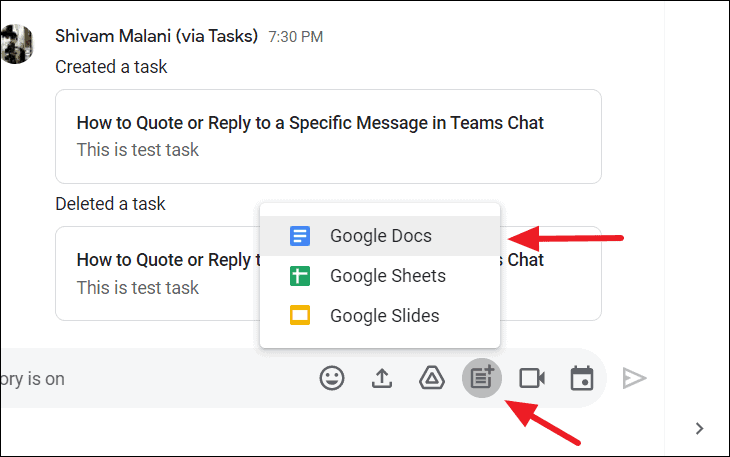Click 'This is test task' in created card
The image size is (730, 457).
(138, 150)
